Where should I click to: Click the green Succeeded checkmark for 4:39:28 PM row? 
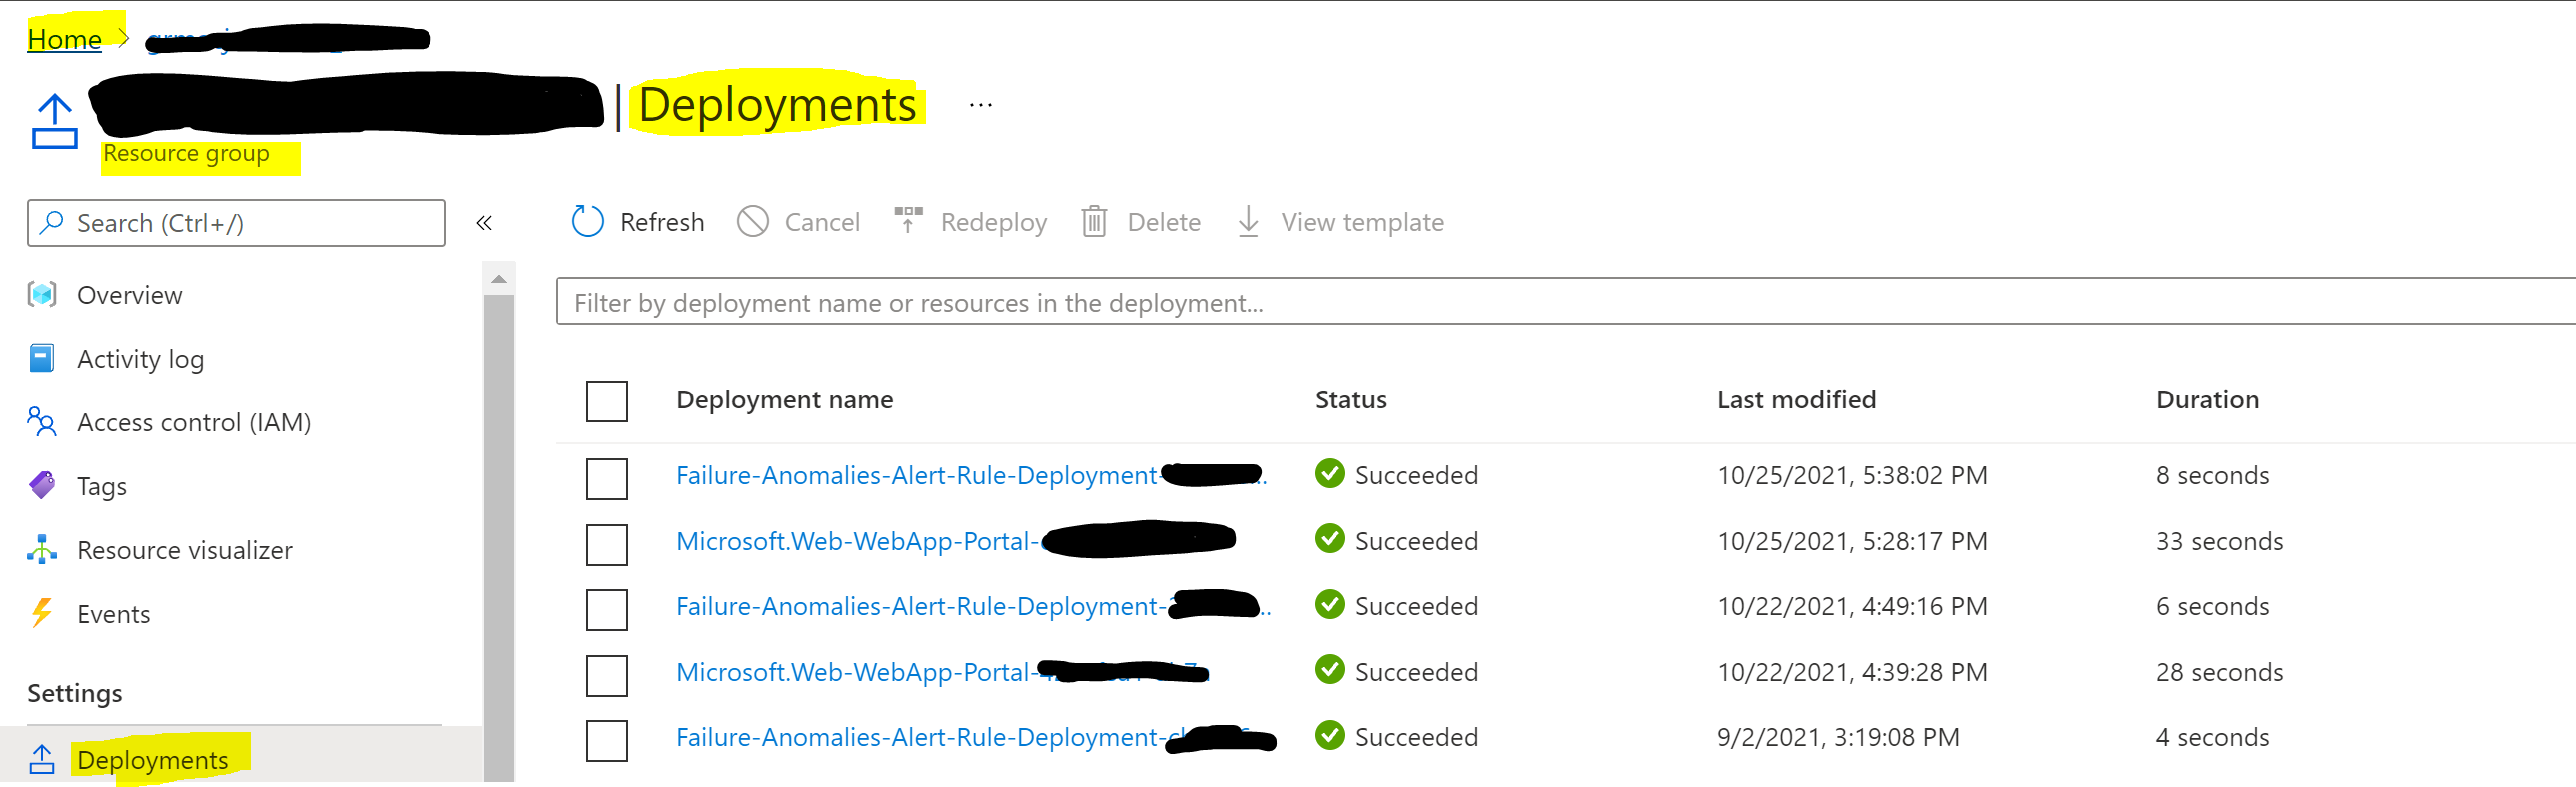(x=1330, y=670)
